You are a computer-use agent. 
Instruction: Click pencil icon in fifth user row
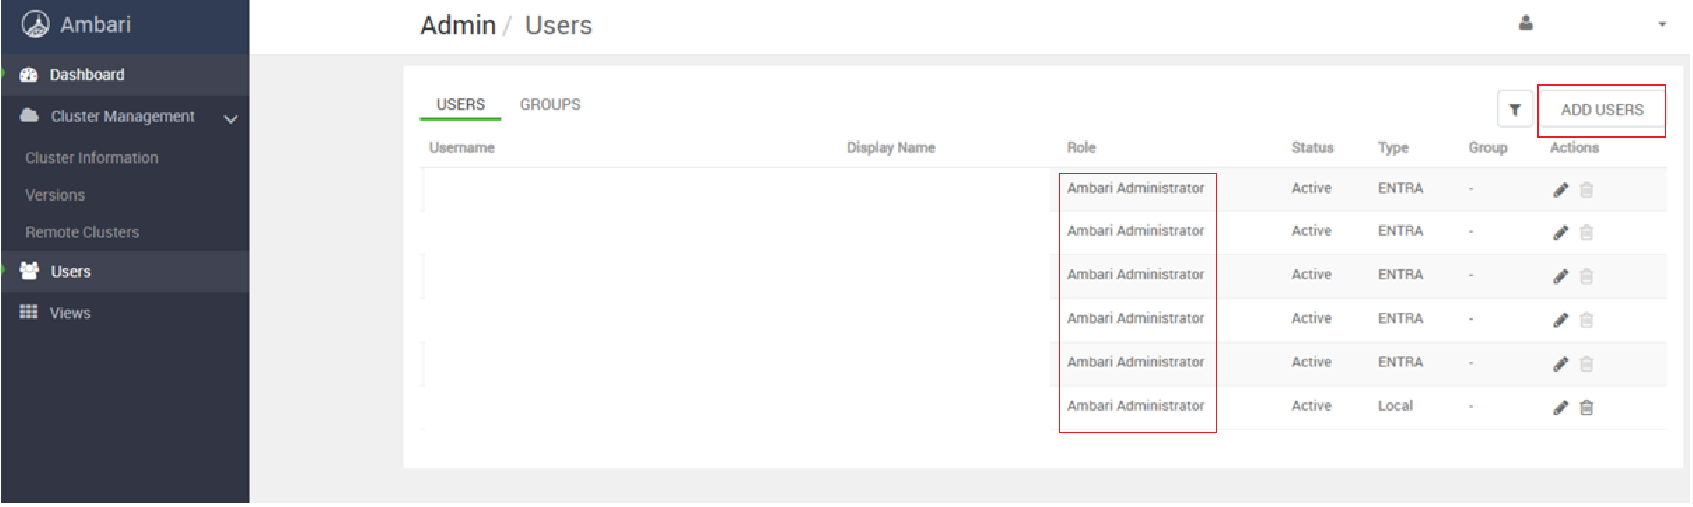1560,364
